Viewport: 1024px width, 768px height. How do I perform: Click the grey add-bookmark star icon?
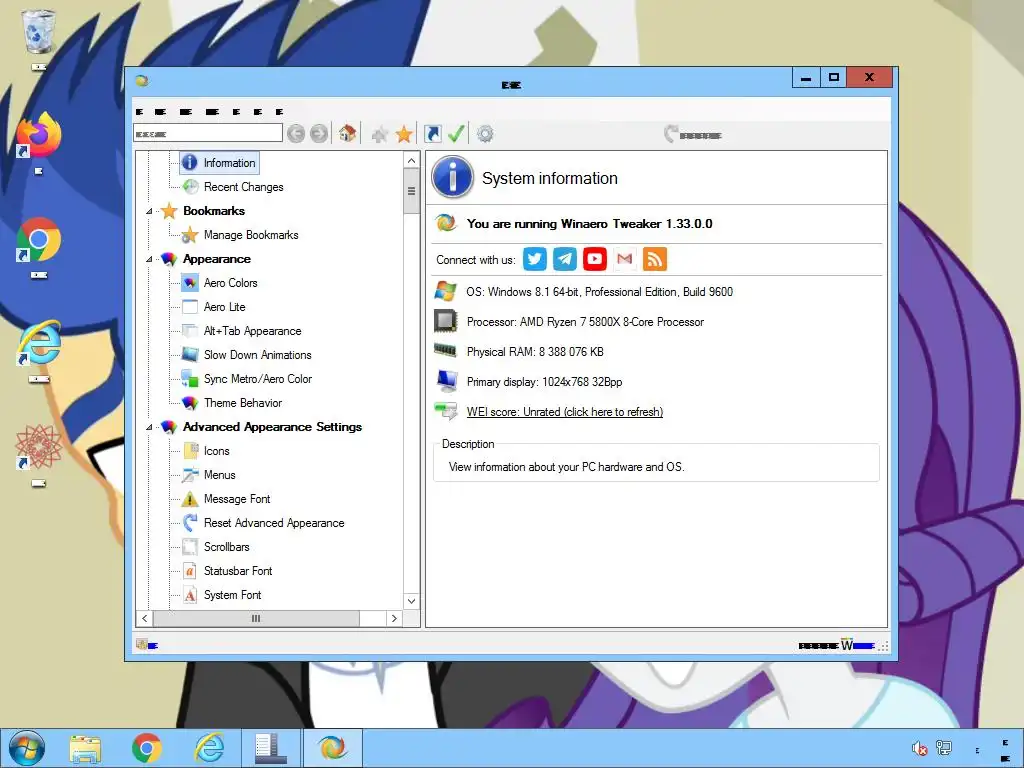pyautogui.click(x=379, y=135)
